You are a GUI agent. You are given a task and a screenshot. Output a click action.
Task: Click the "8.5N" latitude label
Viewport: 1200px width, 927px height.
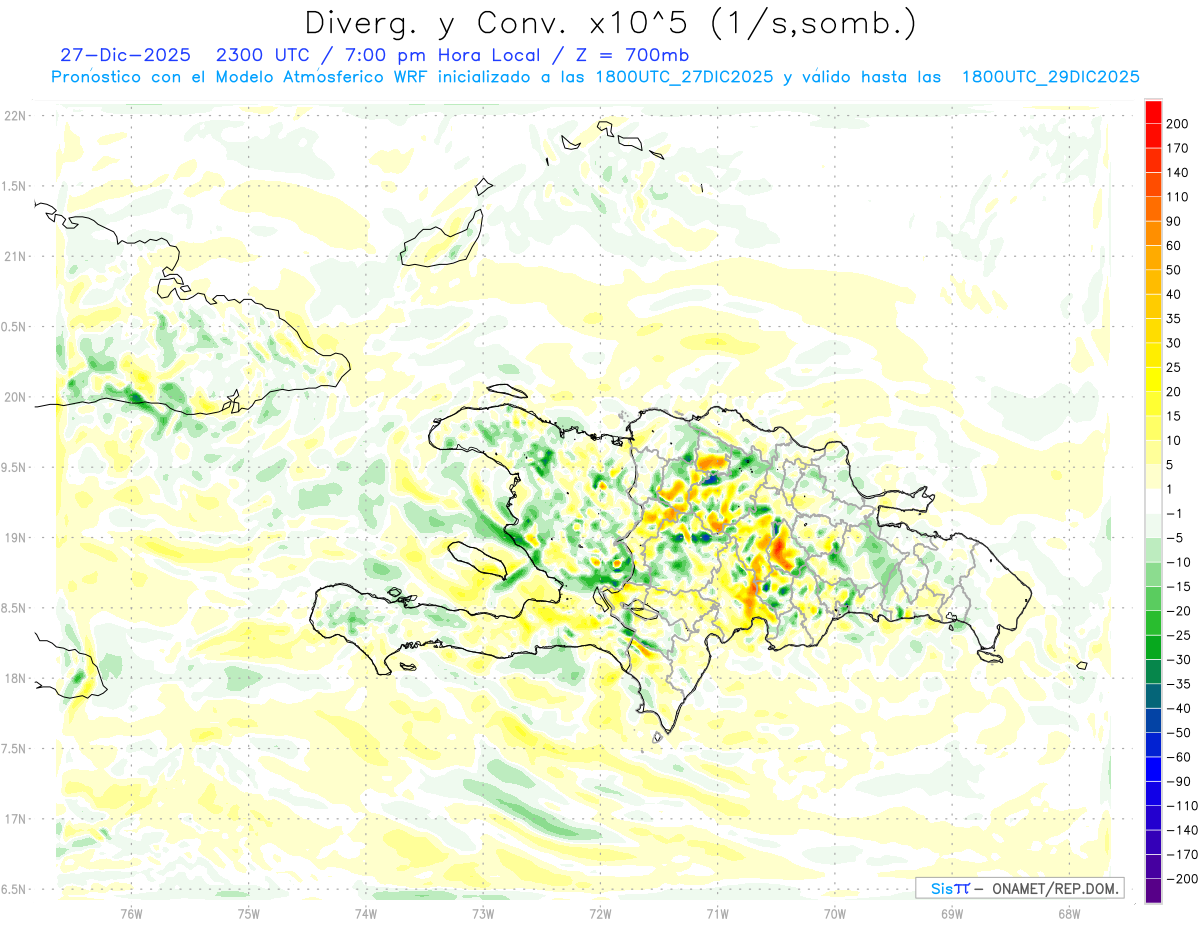click(14, 608)
